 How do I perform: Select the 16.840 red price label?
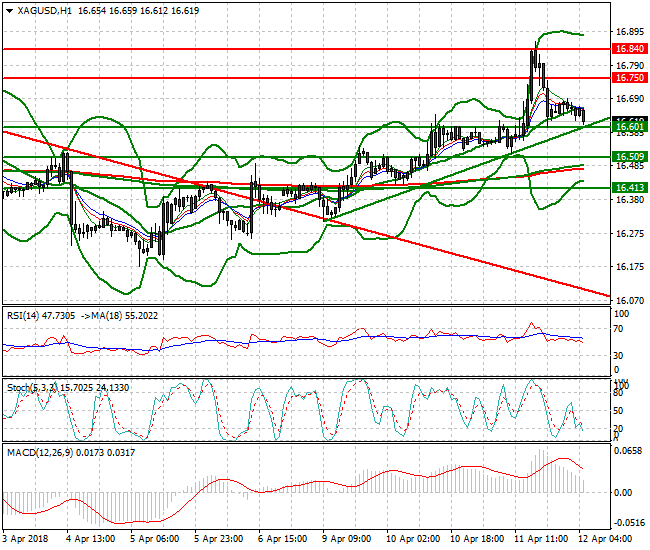pos(629,49)
